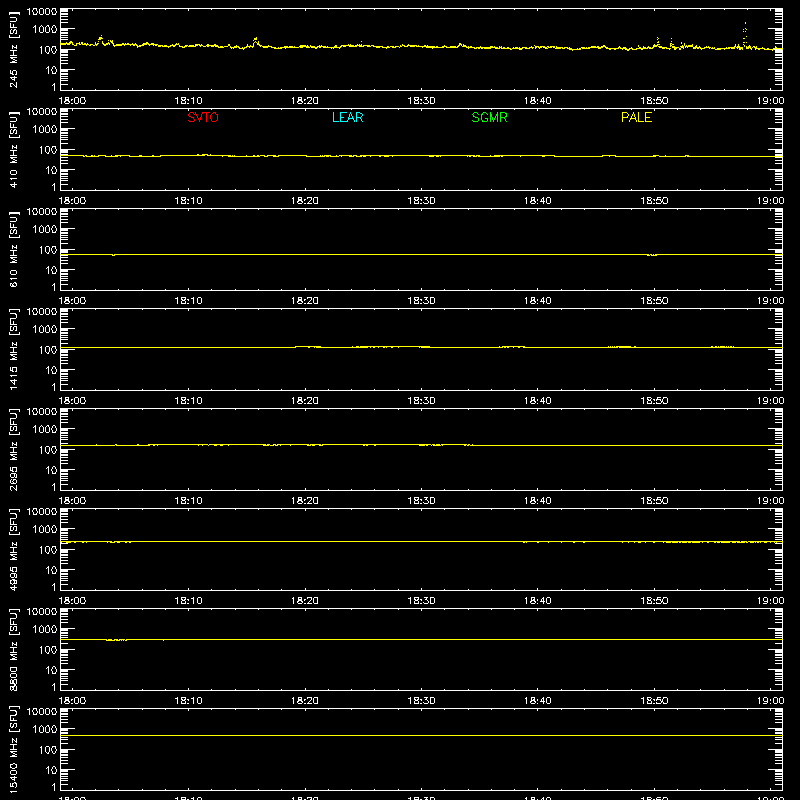
Task: Click the 15400 MHz flux trace line
Action: click(x=421, y=735)
